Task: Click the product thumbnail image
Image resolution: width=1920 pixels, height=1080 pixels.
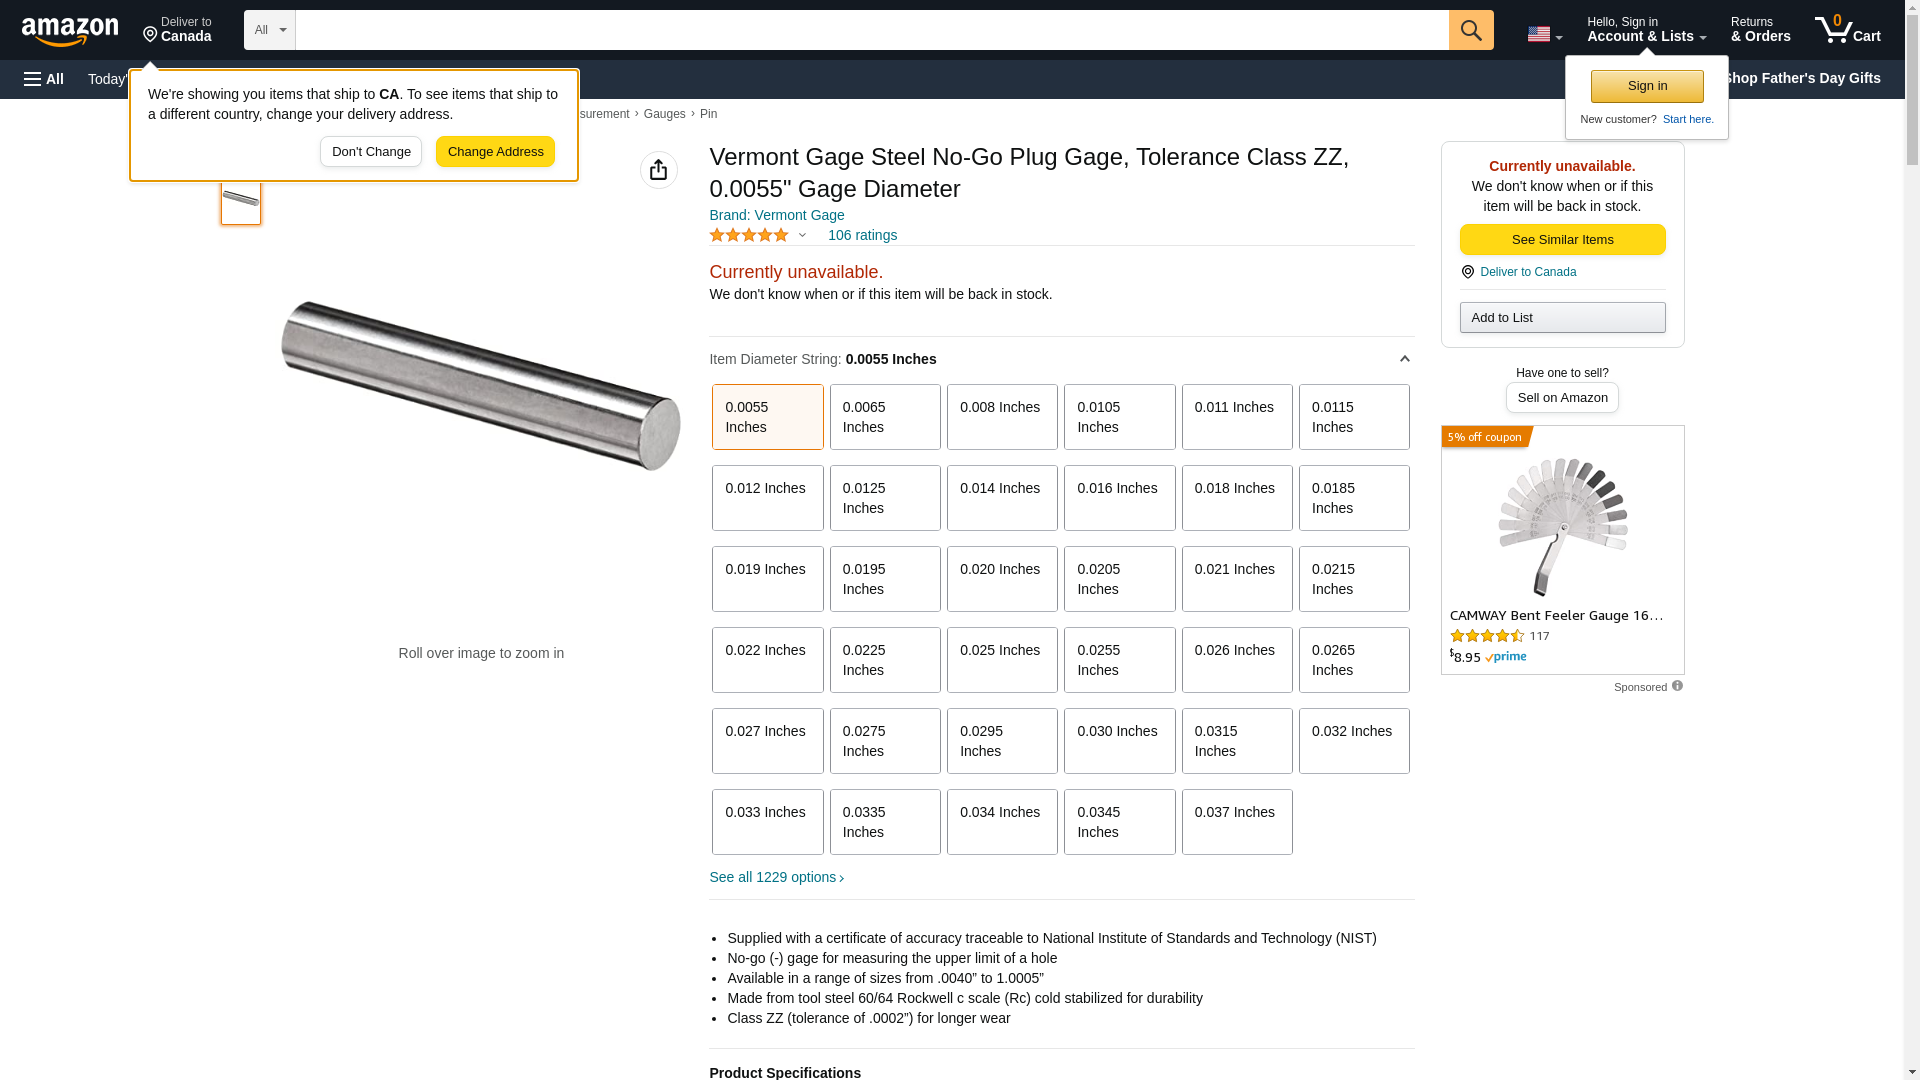Action: 241,199
